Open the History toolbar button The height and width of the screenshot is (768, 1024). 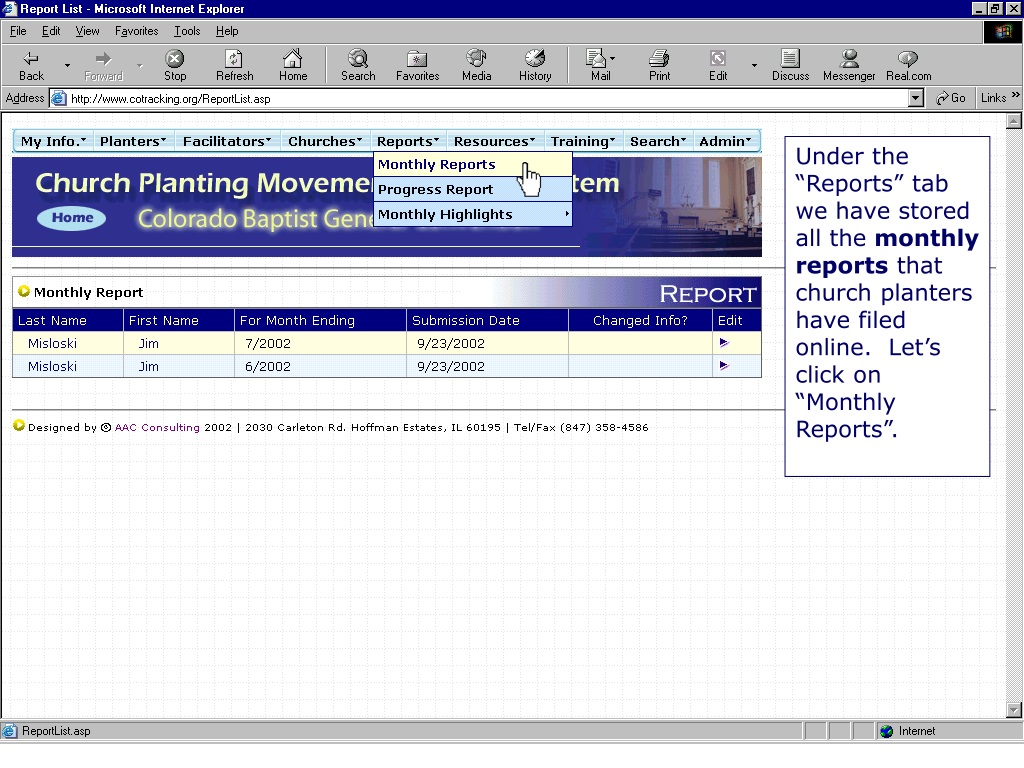tap(535, 65)
